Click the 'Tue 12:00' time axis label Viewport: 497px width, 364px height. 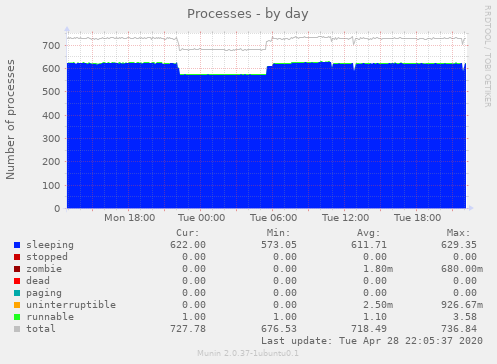point(346,218)
